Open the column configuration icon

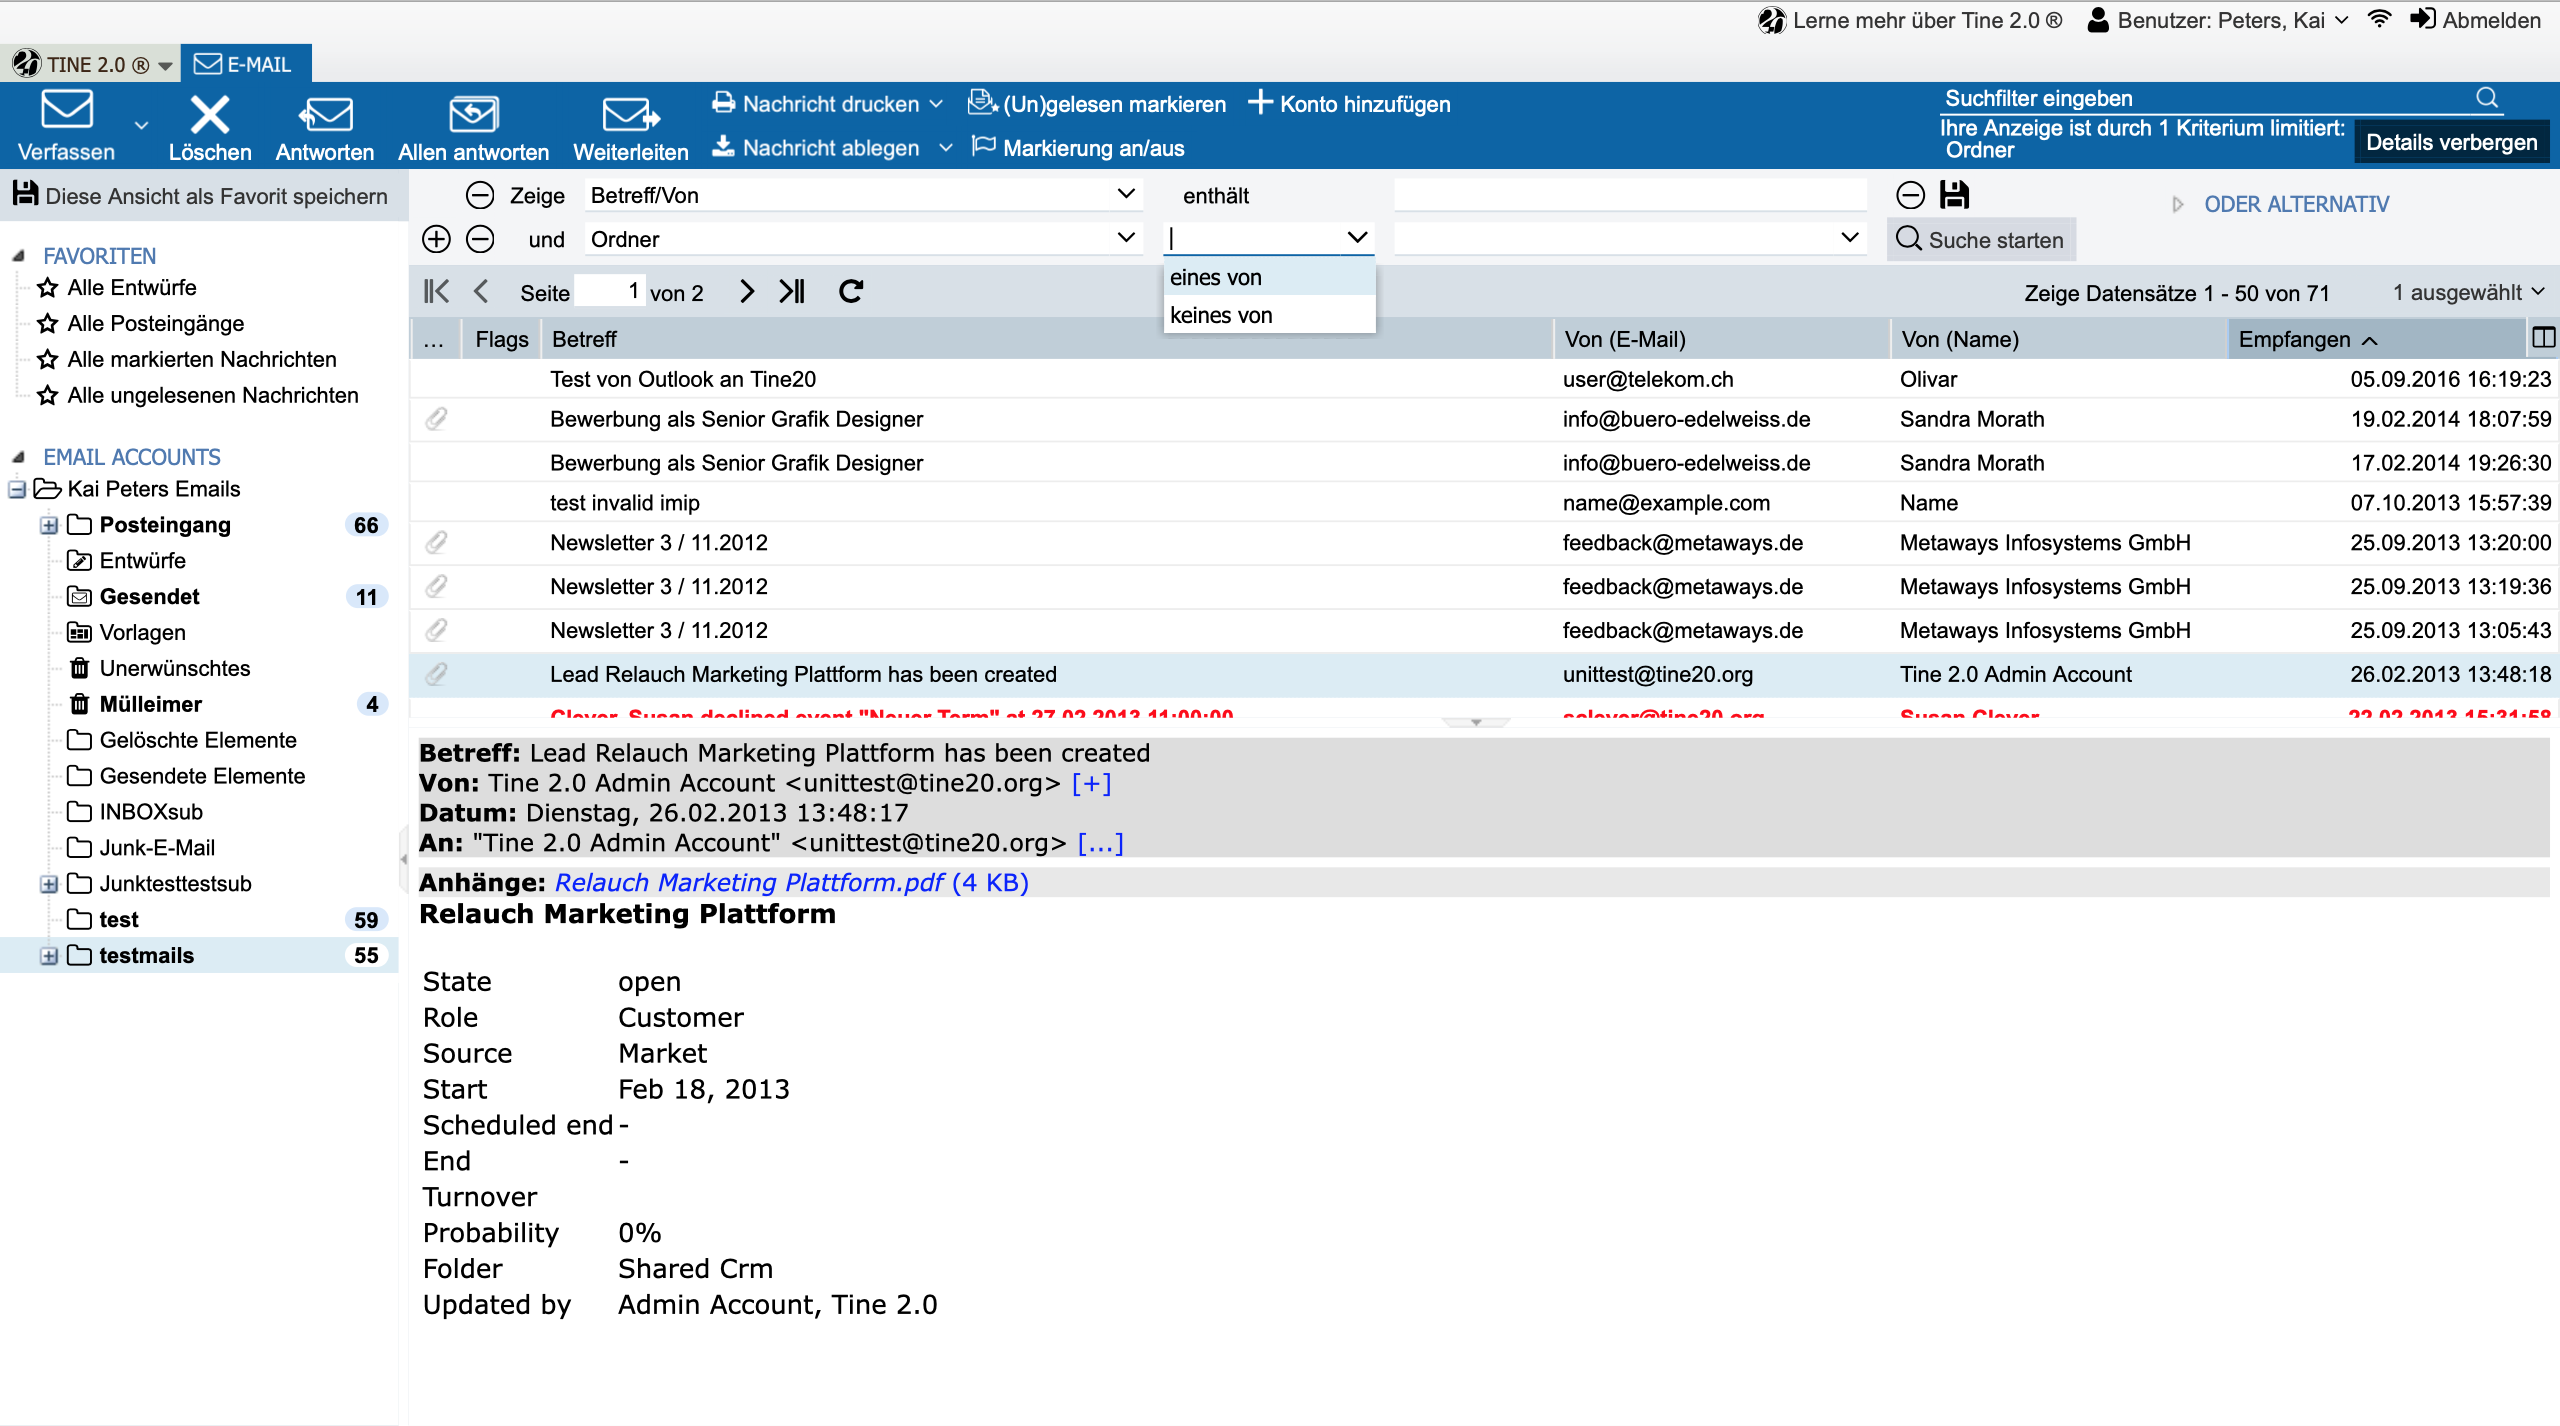(2543, 338)
